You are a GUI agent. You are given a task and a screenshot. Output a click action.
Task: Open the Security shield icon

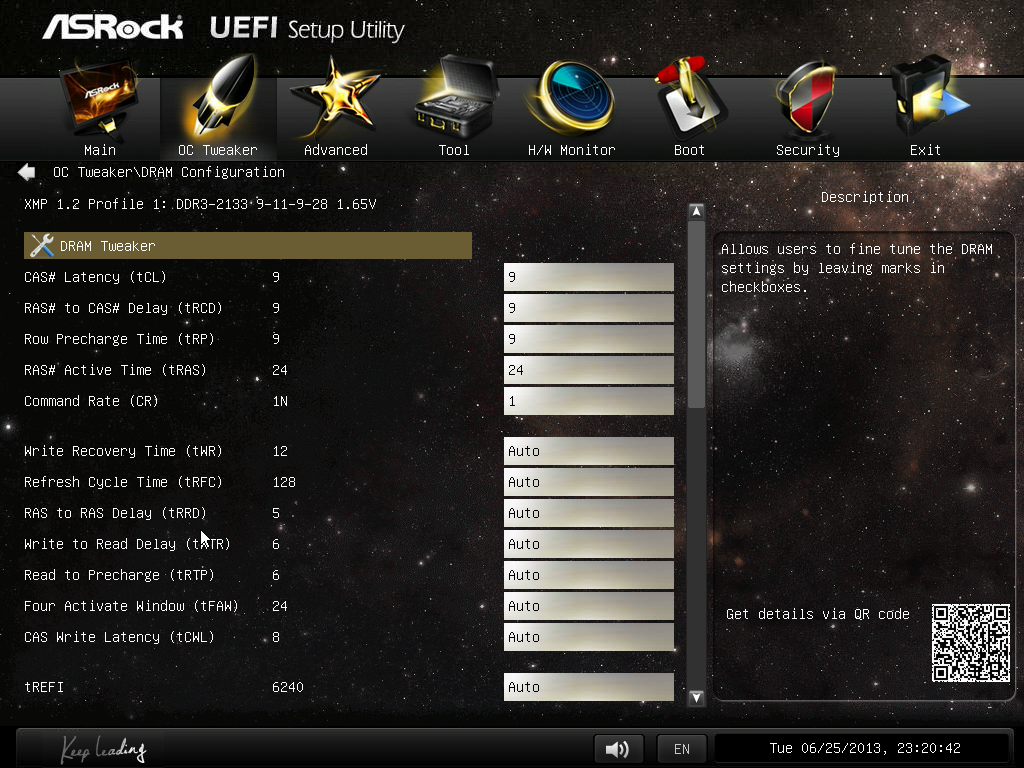pos(807,98)
